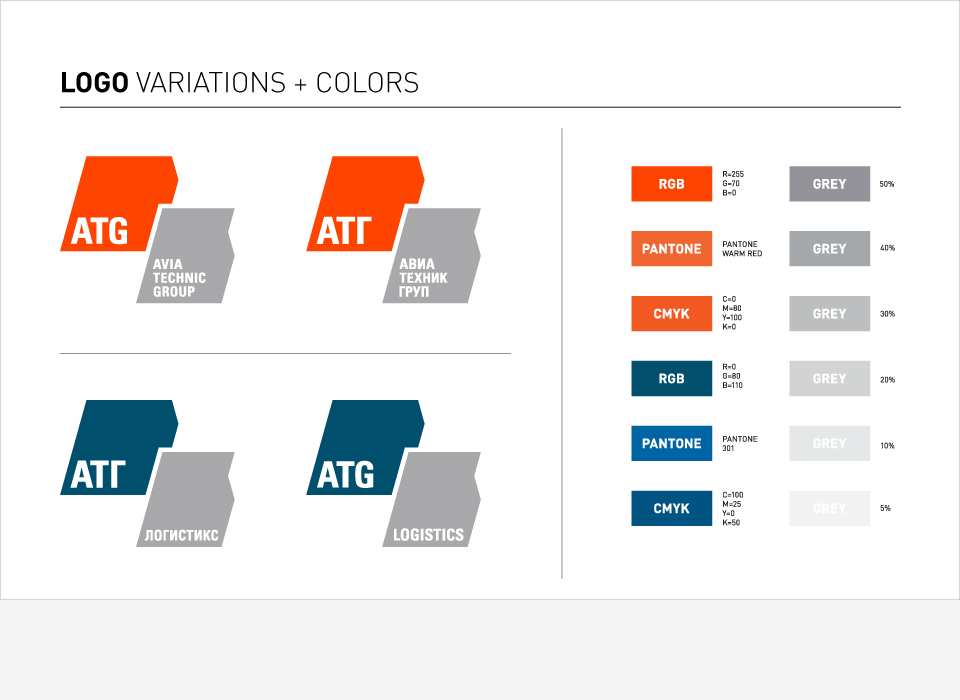Click the dark blue RGB swatch
Image resolution: width=960 pixels, height=700 pixels.
(x=672, y=378)
